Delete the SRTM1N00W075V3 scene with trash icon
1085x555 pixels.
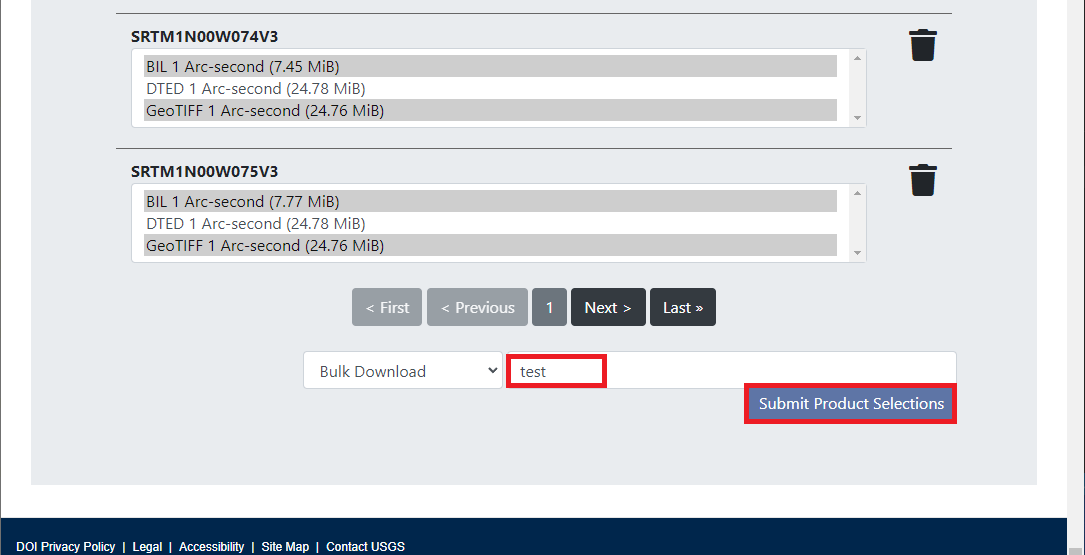point(922,180)
